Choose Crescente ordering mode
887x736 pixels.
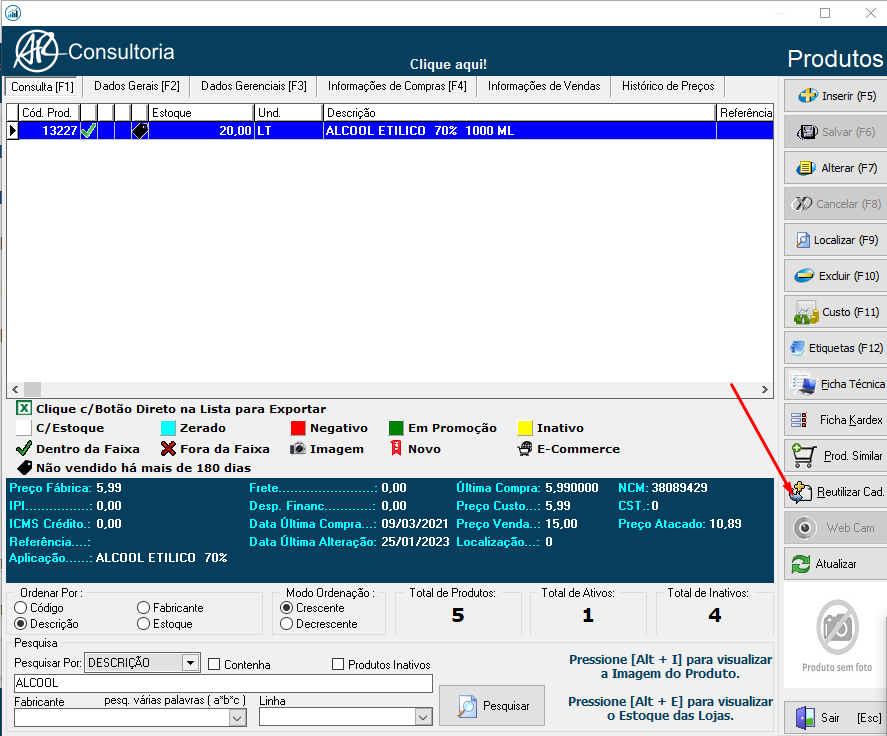point(287,608)
